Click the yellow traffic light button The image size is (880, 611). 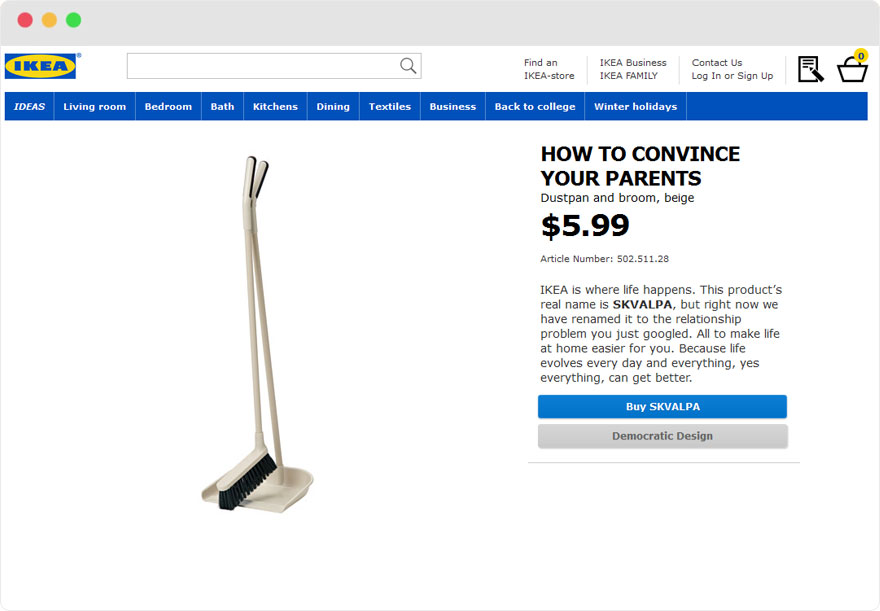(x=48, y=19)
